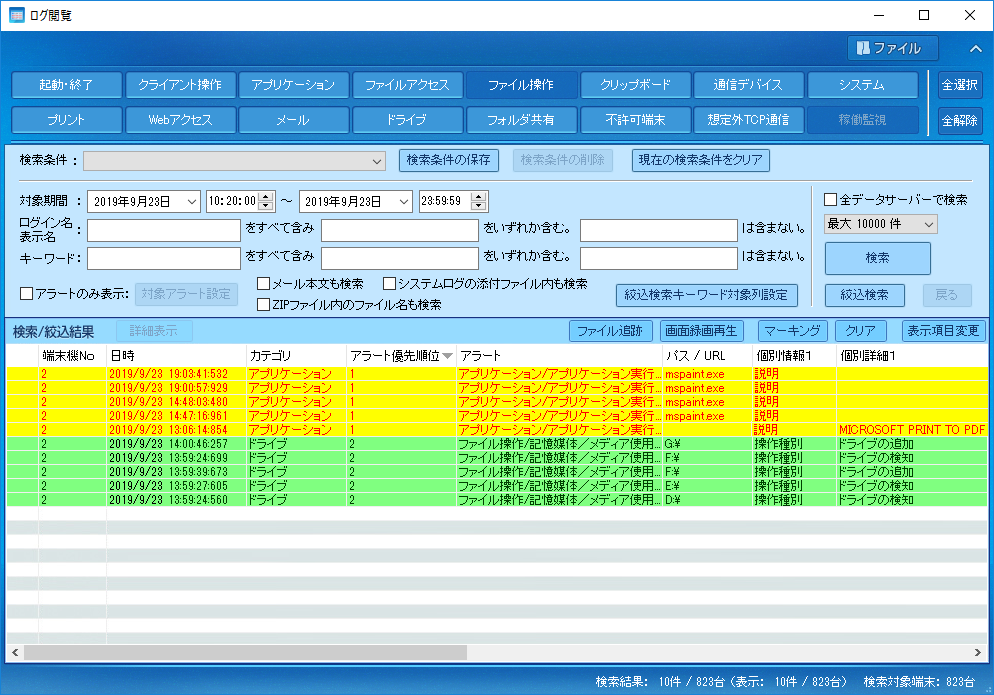Enable システムログの添付ファイル内も検索 checkbox
994x695 pixels.
(389, 283)
